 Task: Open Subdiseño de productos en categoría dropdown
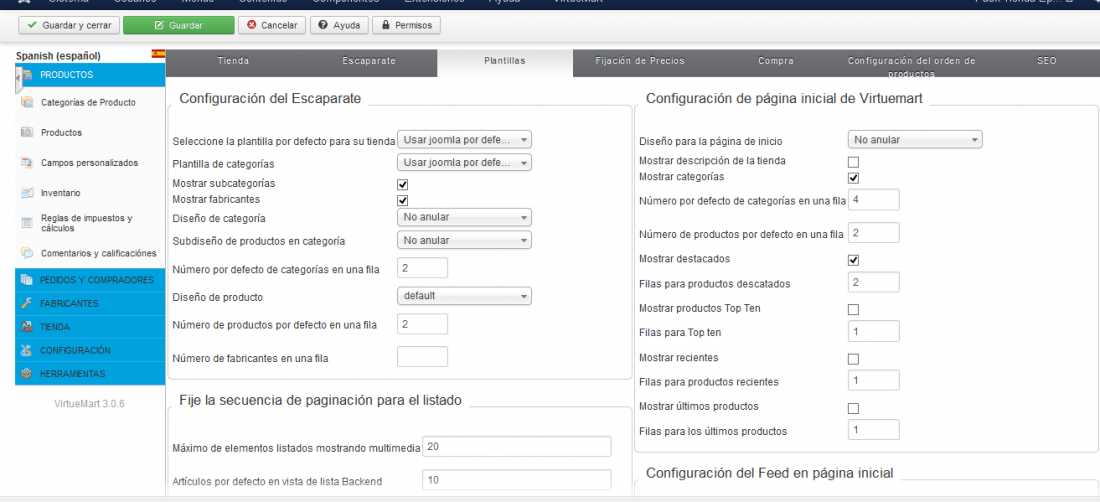(x=464, y=240)
